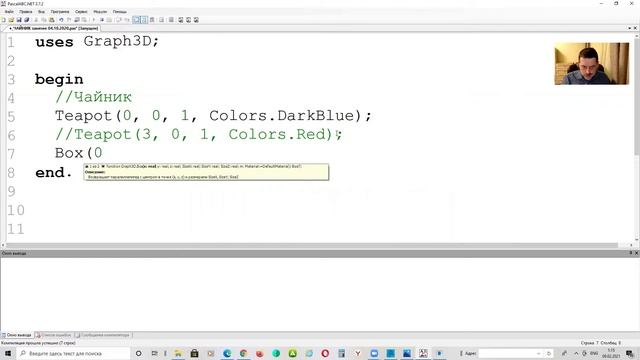Click the editor horizontal scrollbar
Image resolution: width=640 pixels, height=360 pixels.
(x=312, y=245)
